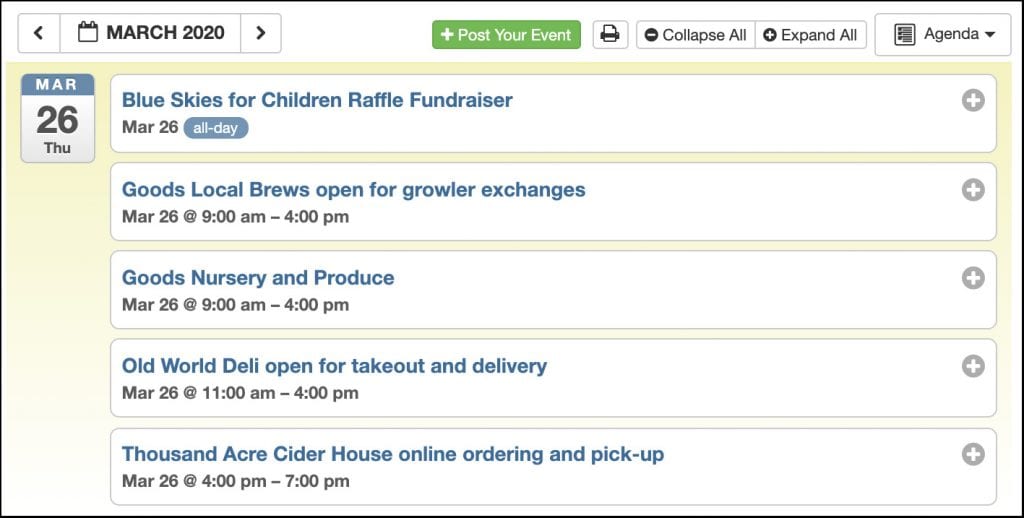Screen dimensions: 1024x518
Task: Expand Blue Skies Raffle event plus icon
Action: [x=973, y=100]
